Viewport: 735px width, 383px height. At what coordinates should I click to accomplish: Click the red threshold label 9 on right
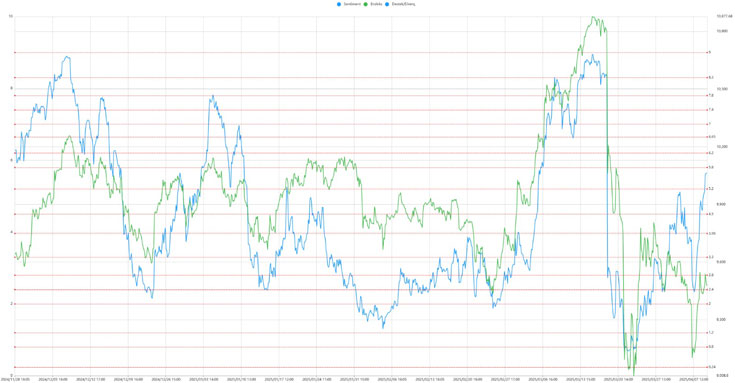tap(710, 53)
